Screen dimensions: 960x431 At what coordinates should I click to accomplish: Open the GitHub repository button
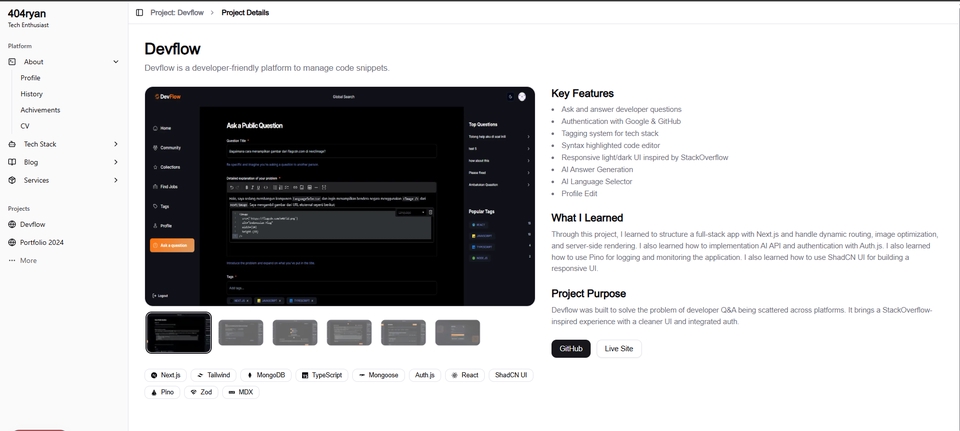[x=571, y=348]
